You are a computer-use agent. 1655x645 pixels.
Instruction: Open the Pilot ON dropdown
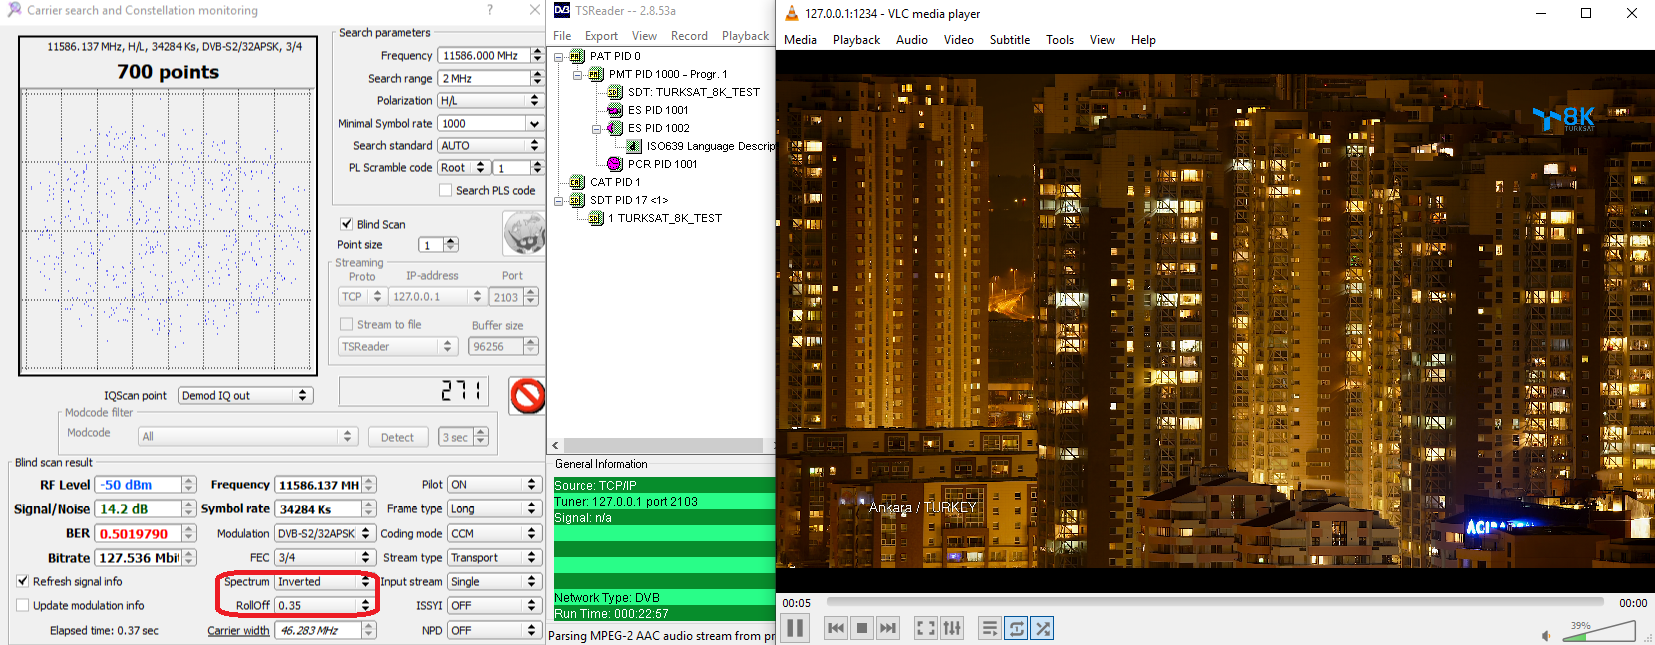coord(494,484)
